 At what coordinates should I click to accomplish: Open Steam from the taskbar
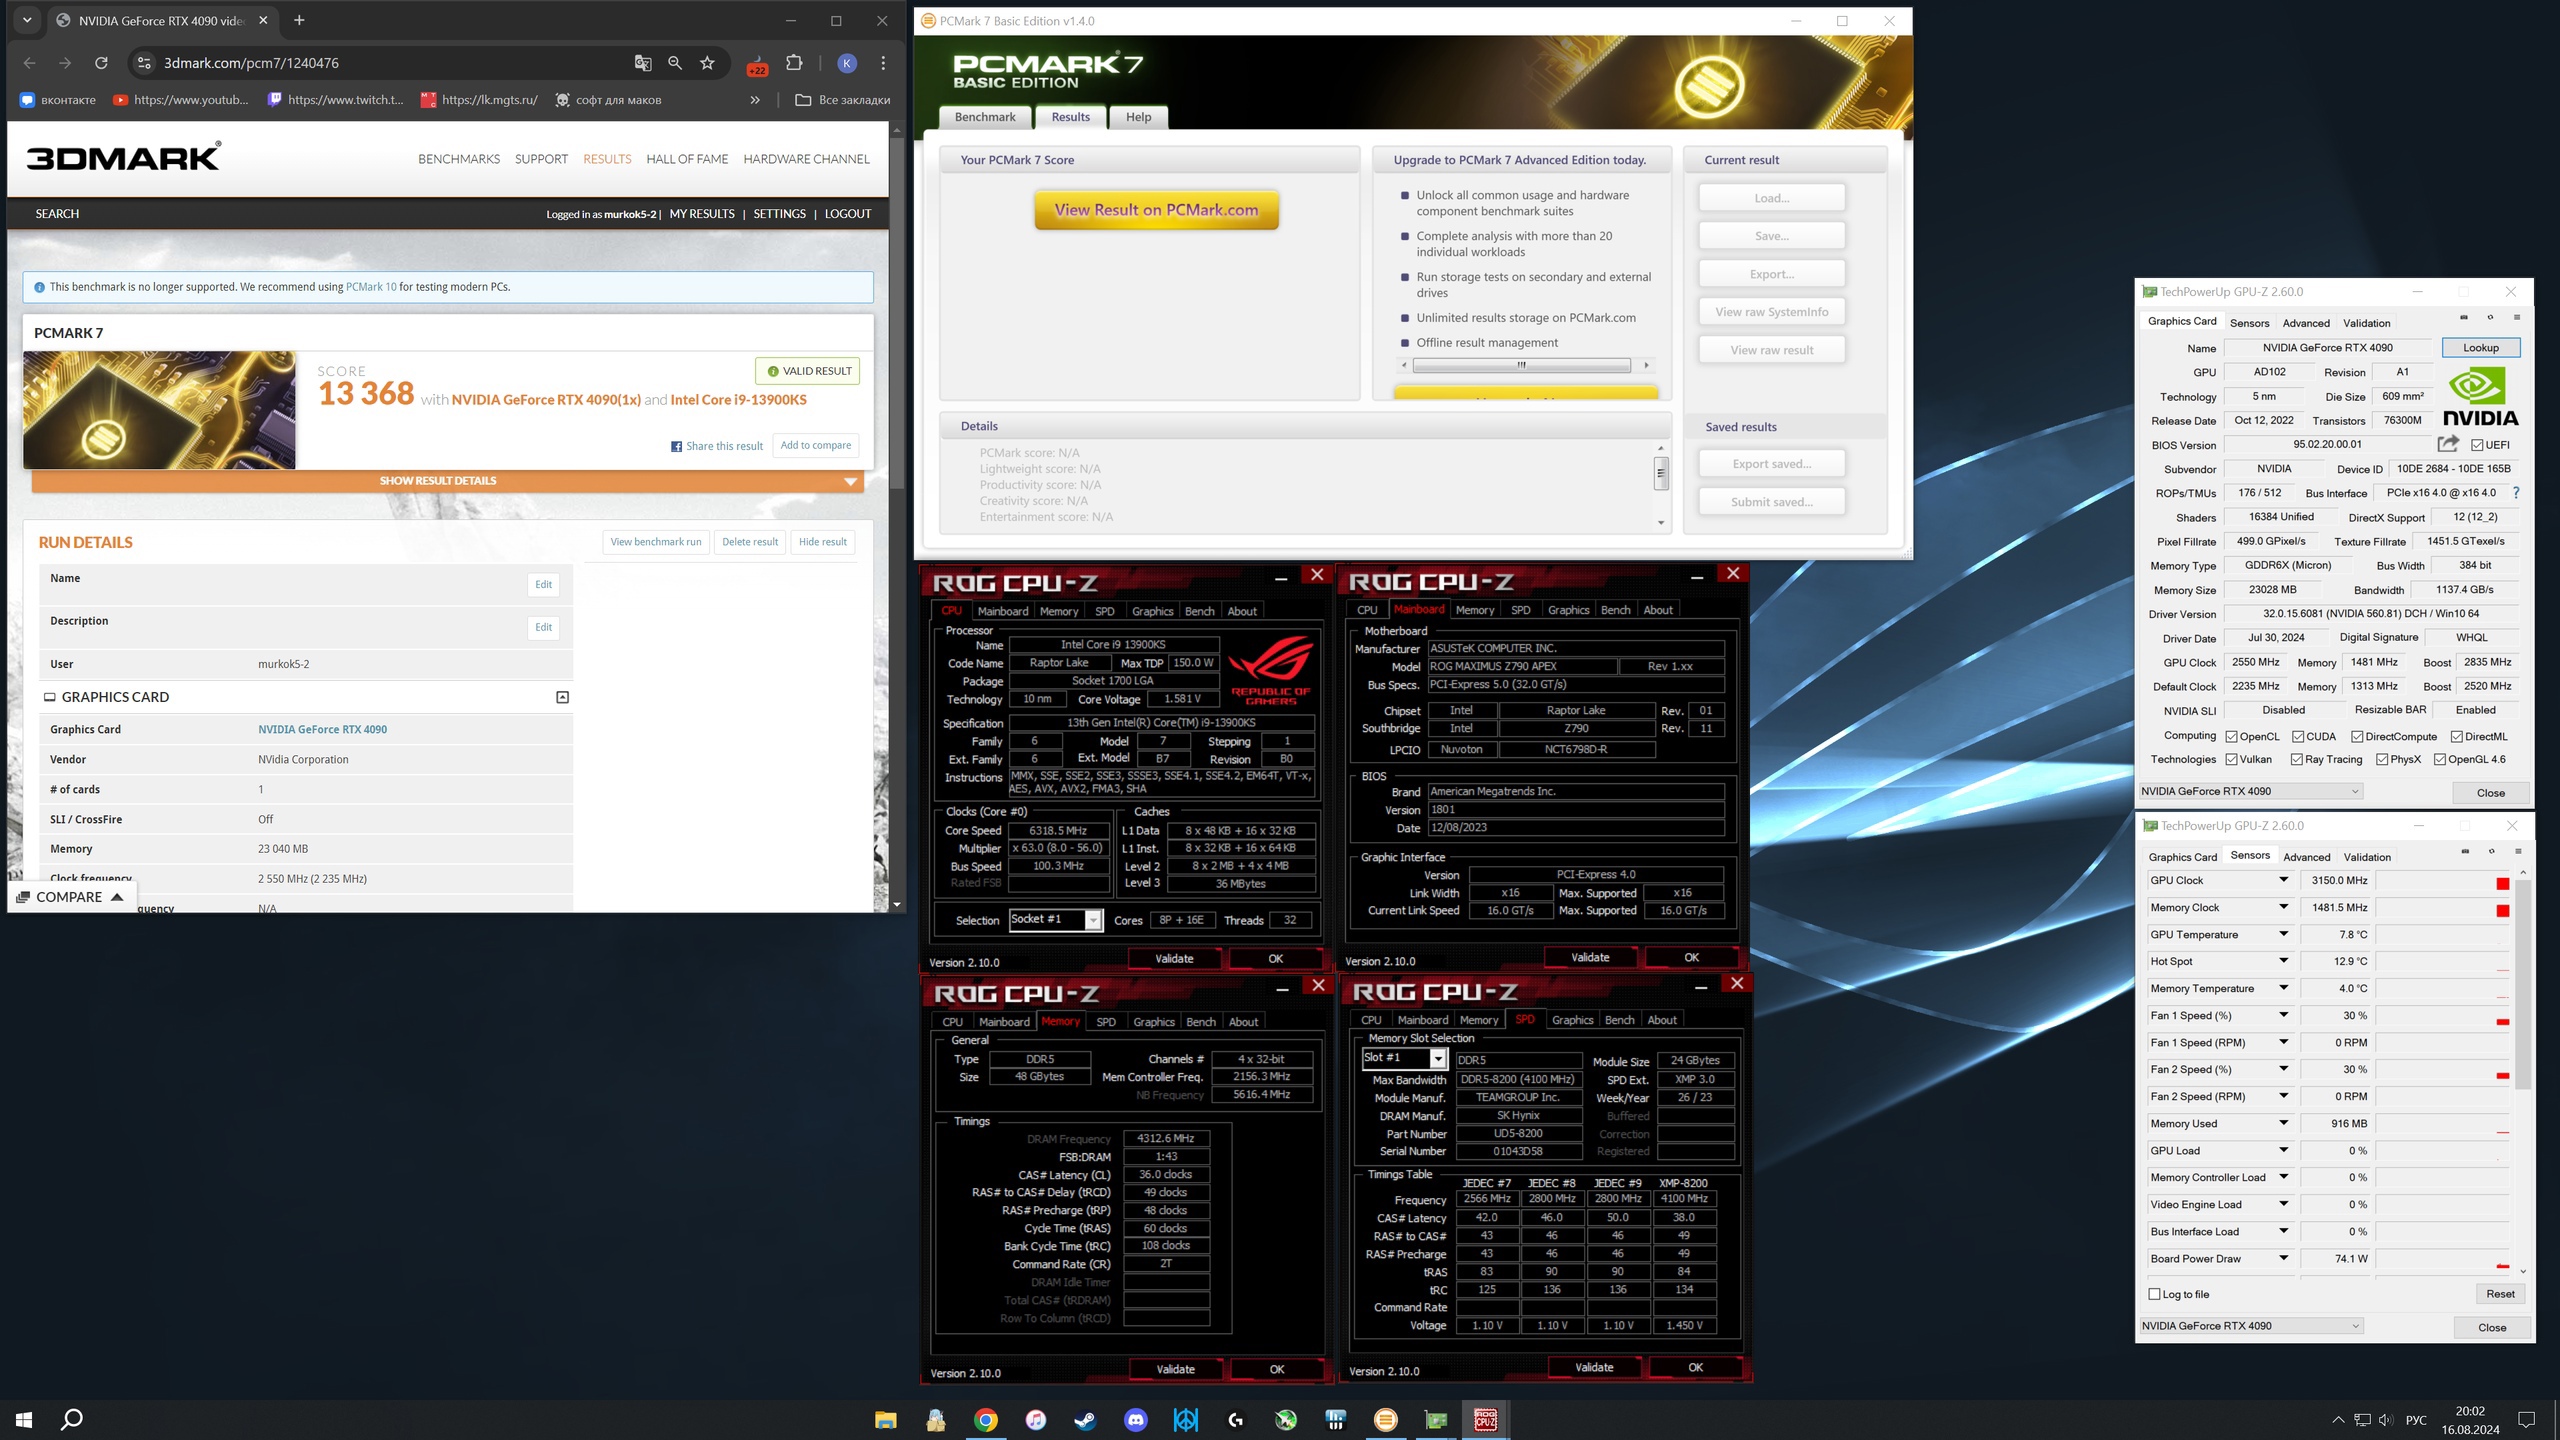click(x=1085, y=1420)
